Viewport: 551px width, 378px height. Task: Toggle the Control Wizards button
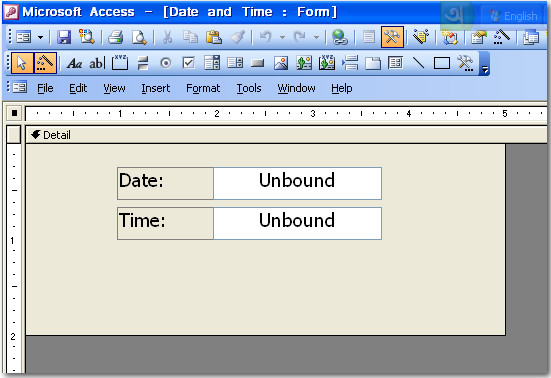tap(45, 63)
